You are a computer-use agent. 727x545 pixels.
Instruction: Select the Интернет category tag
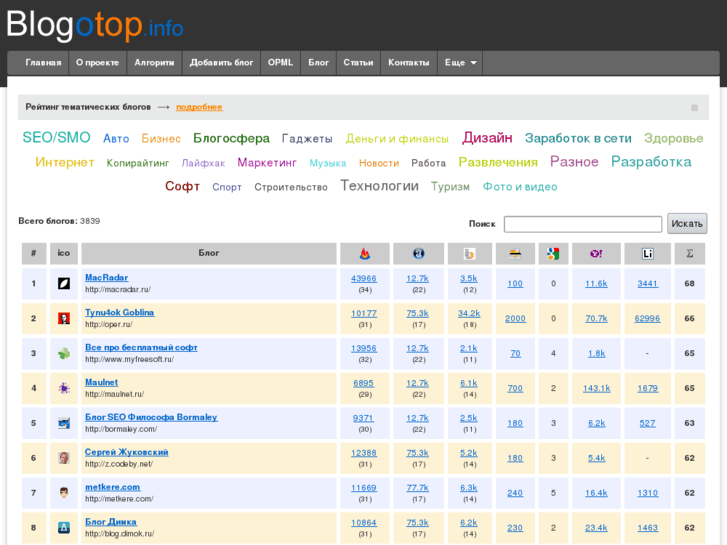tap(65, 162)
